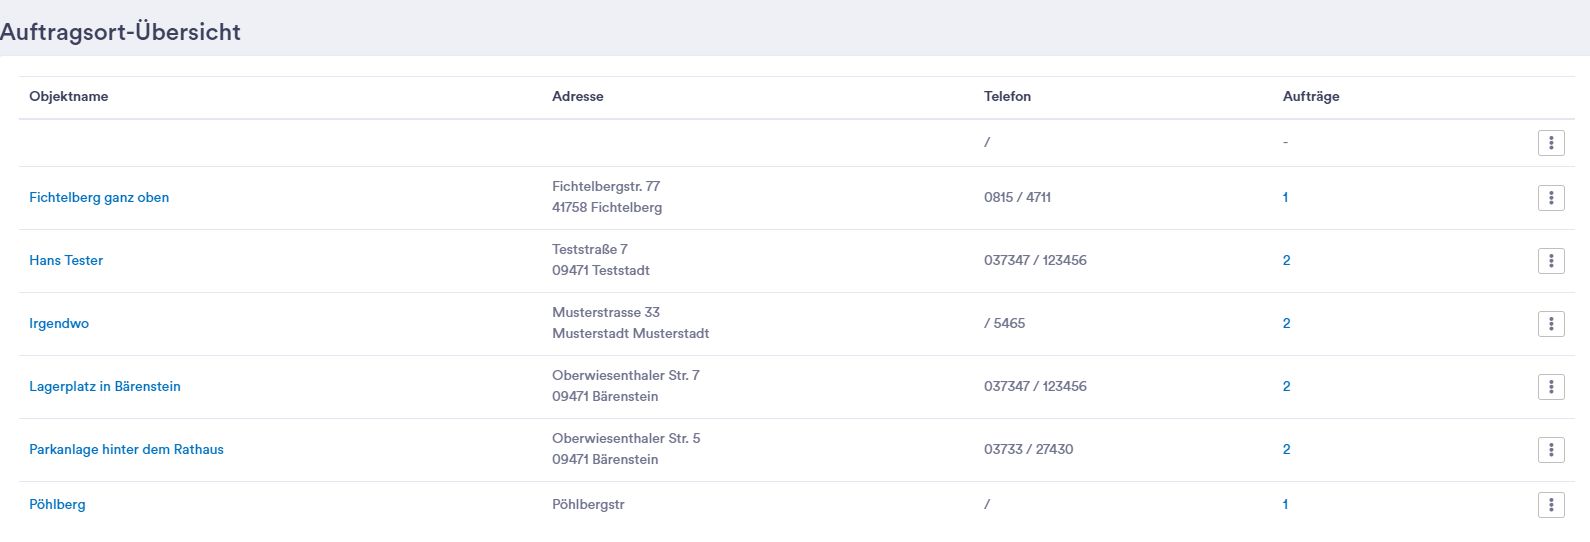
Task: Click order count 2 for Irgendwo
Action: pyautogui.click(x=1286, y=324)
